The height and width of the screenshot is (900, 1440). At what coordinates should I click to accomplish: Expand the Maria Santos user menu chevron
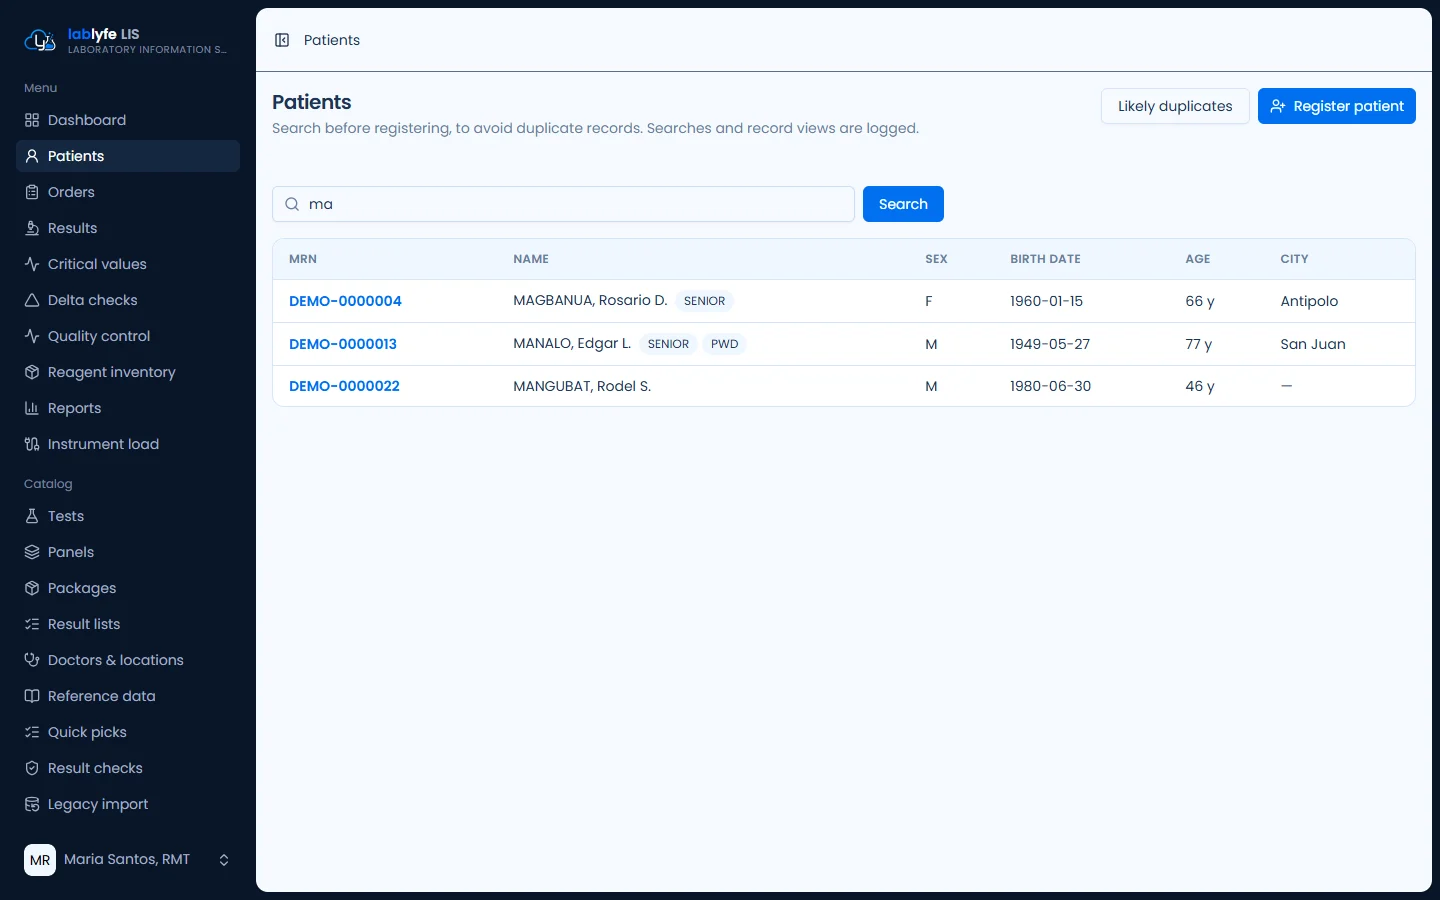coord(224,860)
